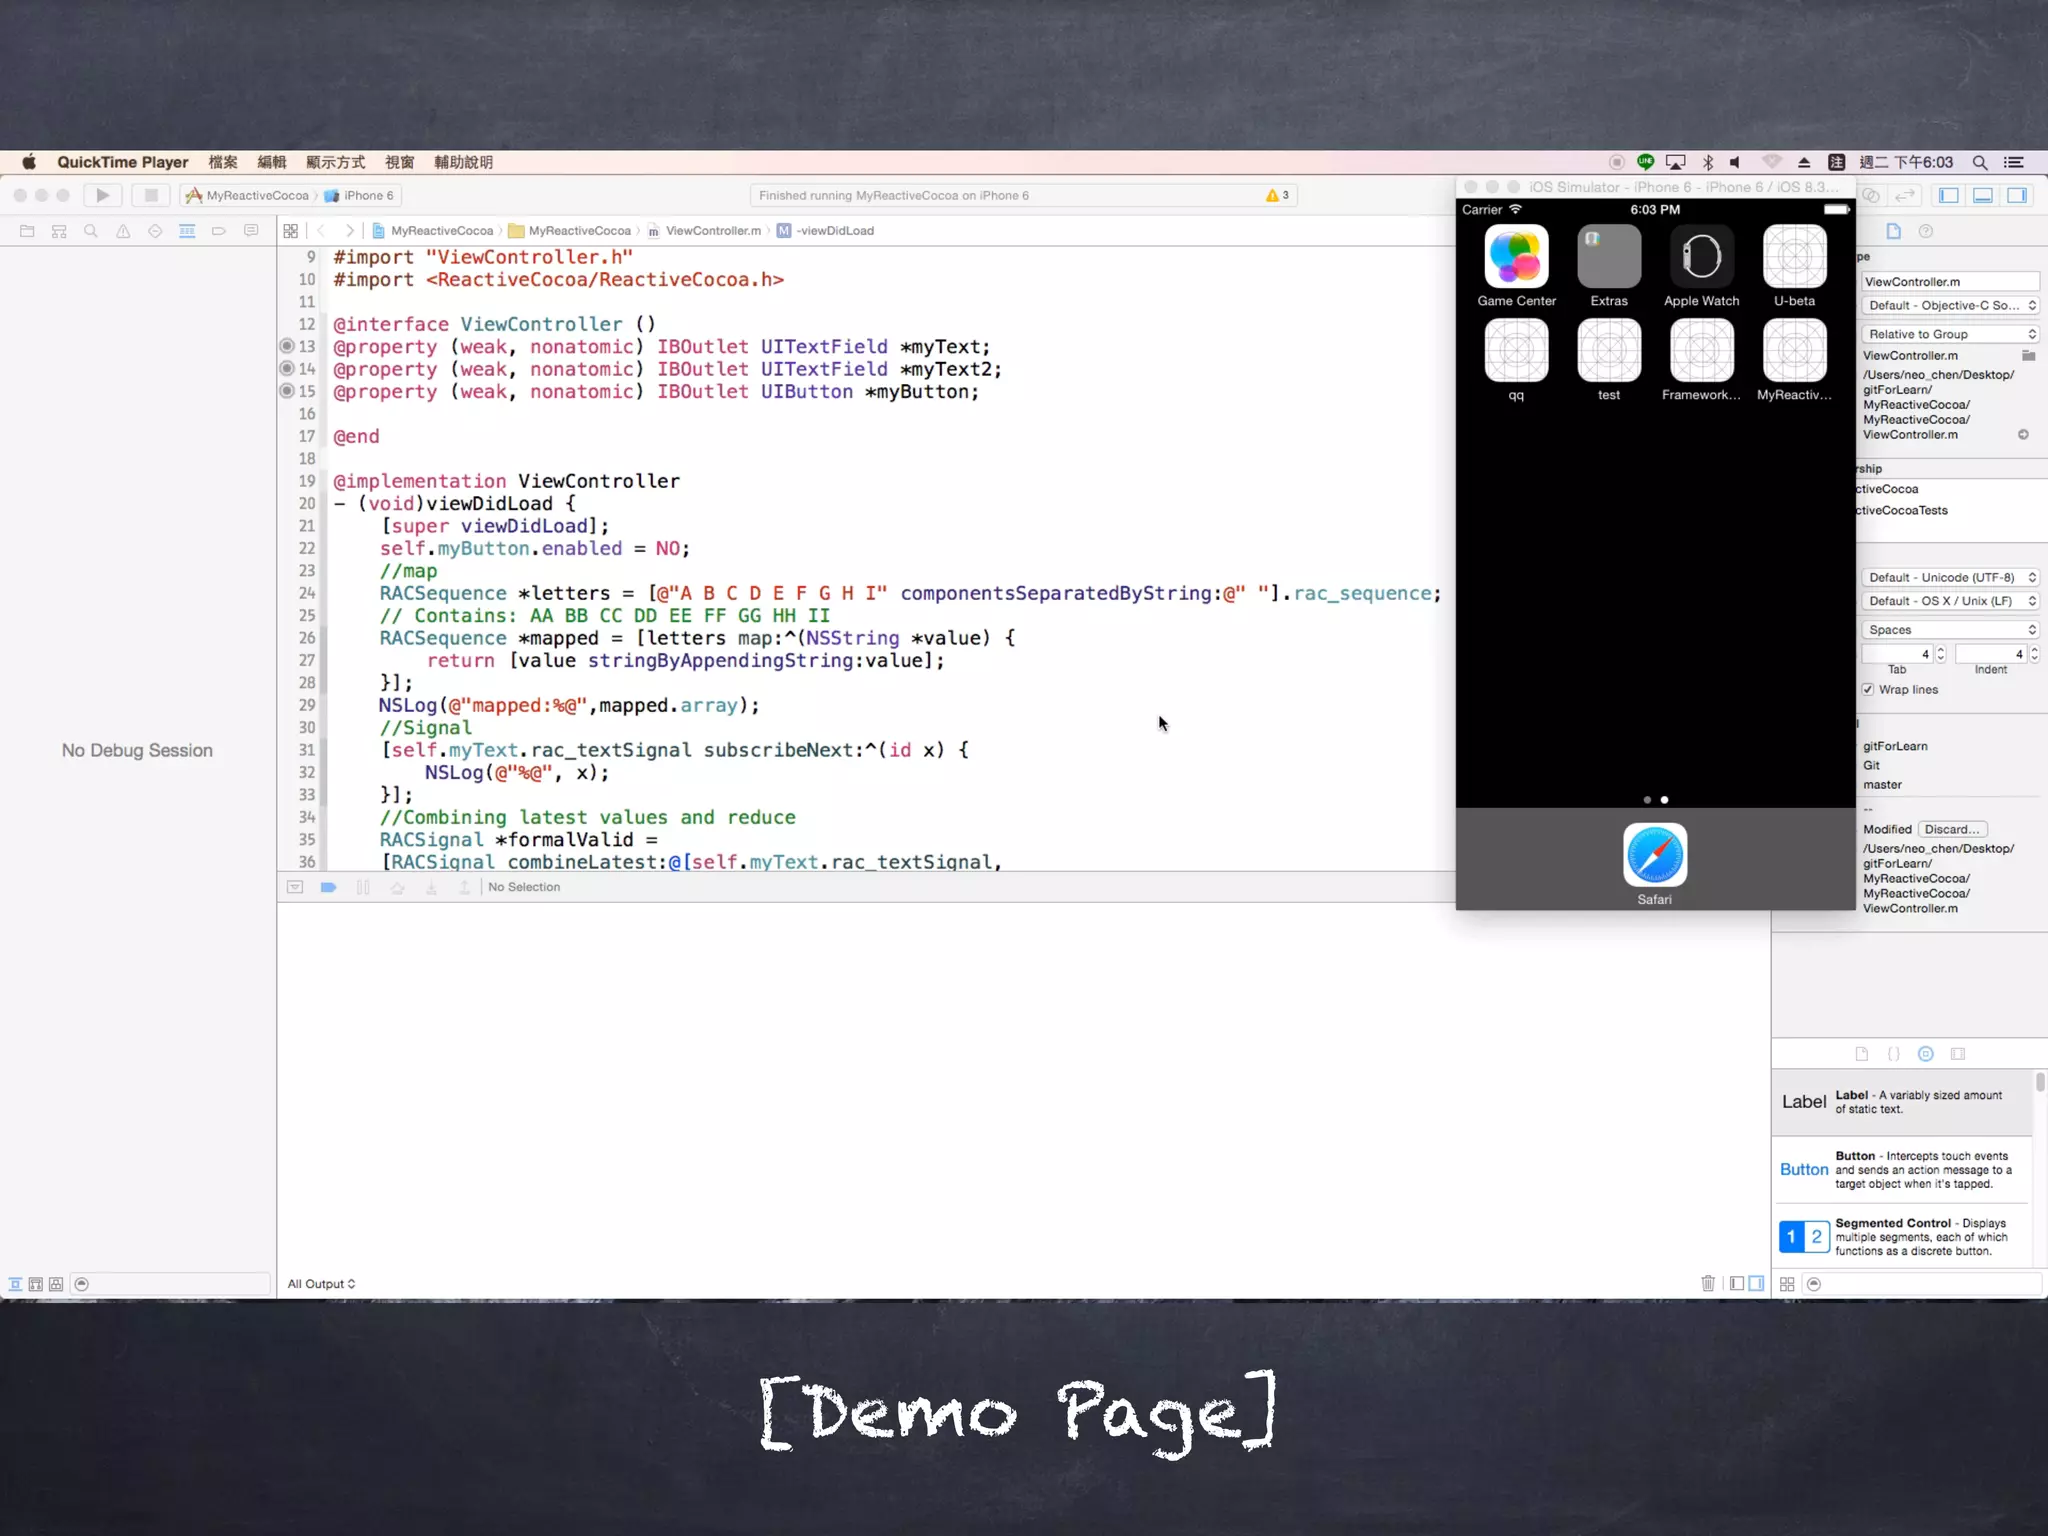Screen dimensions: 2048x1536
Task: Open the Apple Watch app in simulator
Action: coord(1701,258)
